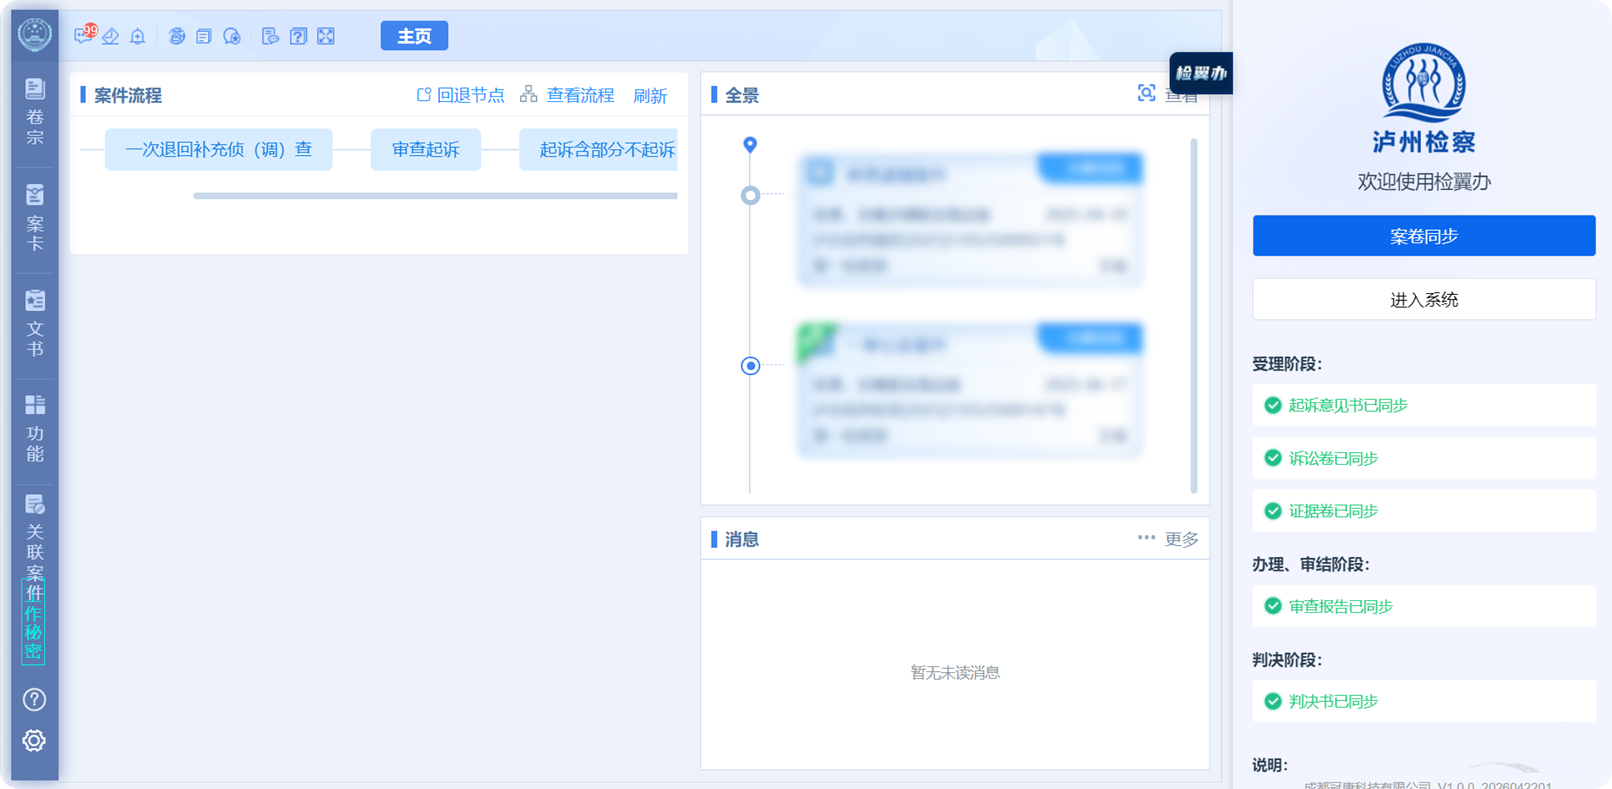Open the chat messages icon with 99 badge

84,36
